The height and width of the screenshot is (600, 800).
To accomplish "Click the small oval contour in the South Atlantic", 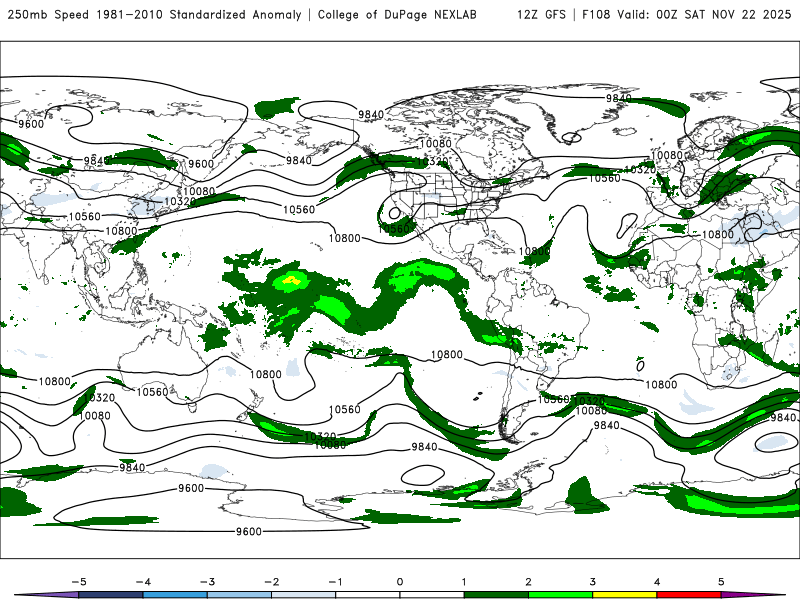I will tap(640, 366).
